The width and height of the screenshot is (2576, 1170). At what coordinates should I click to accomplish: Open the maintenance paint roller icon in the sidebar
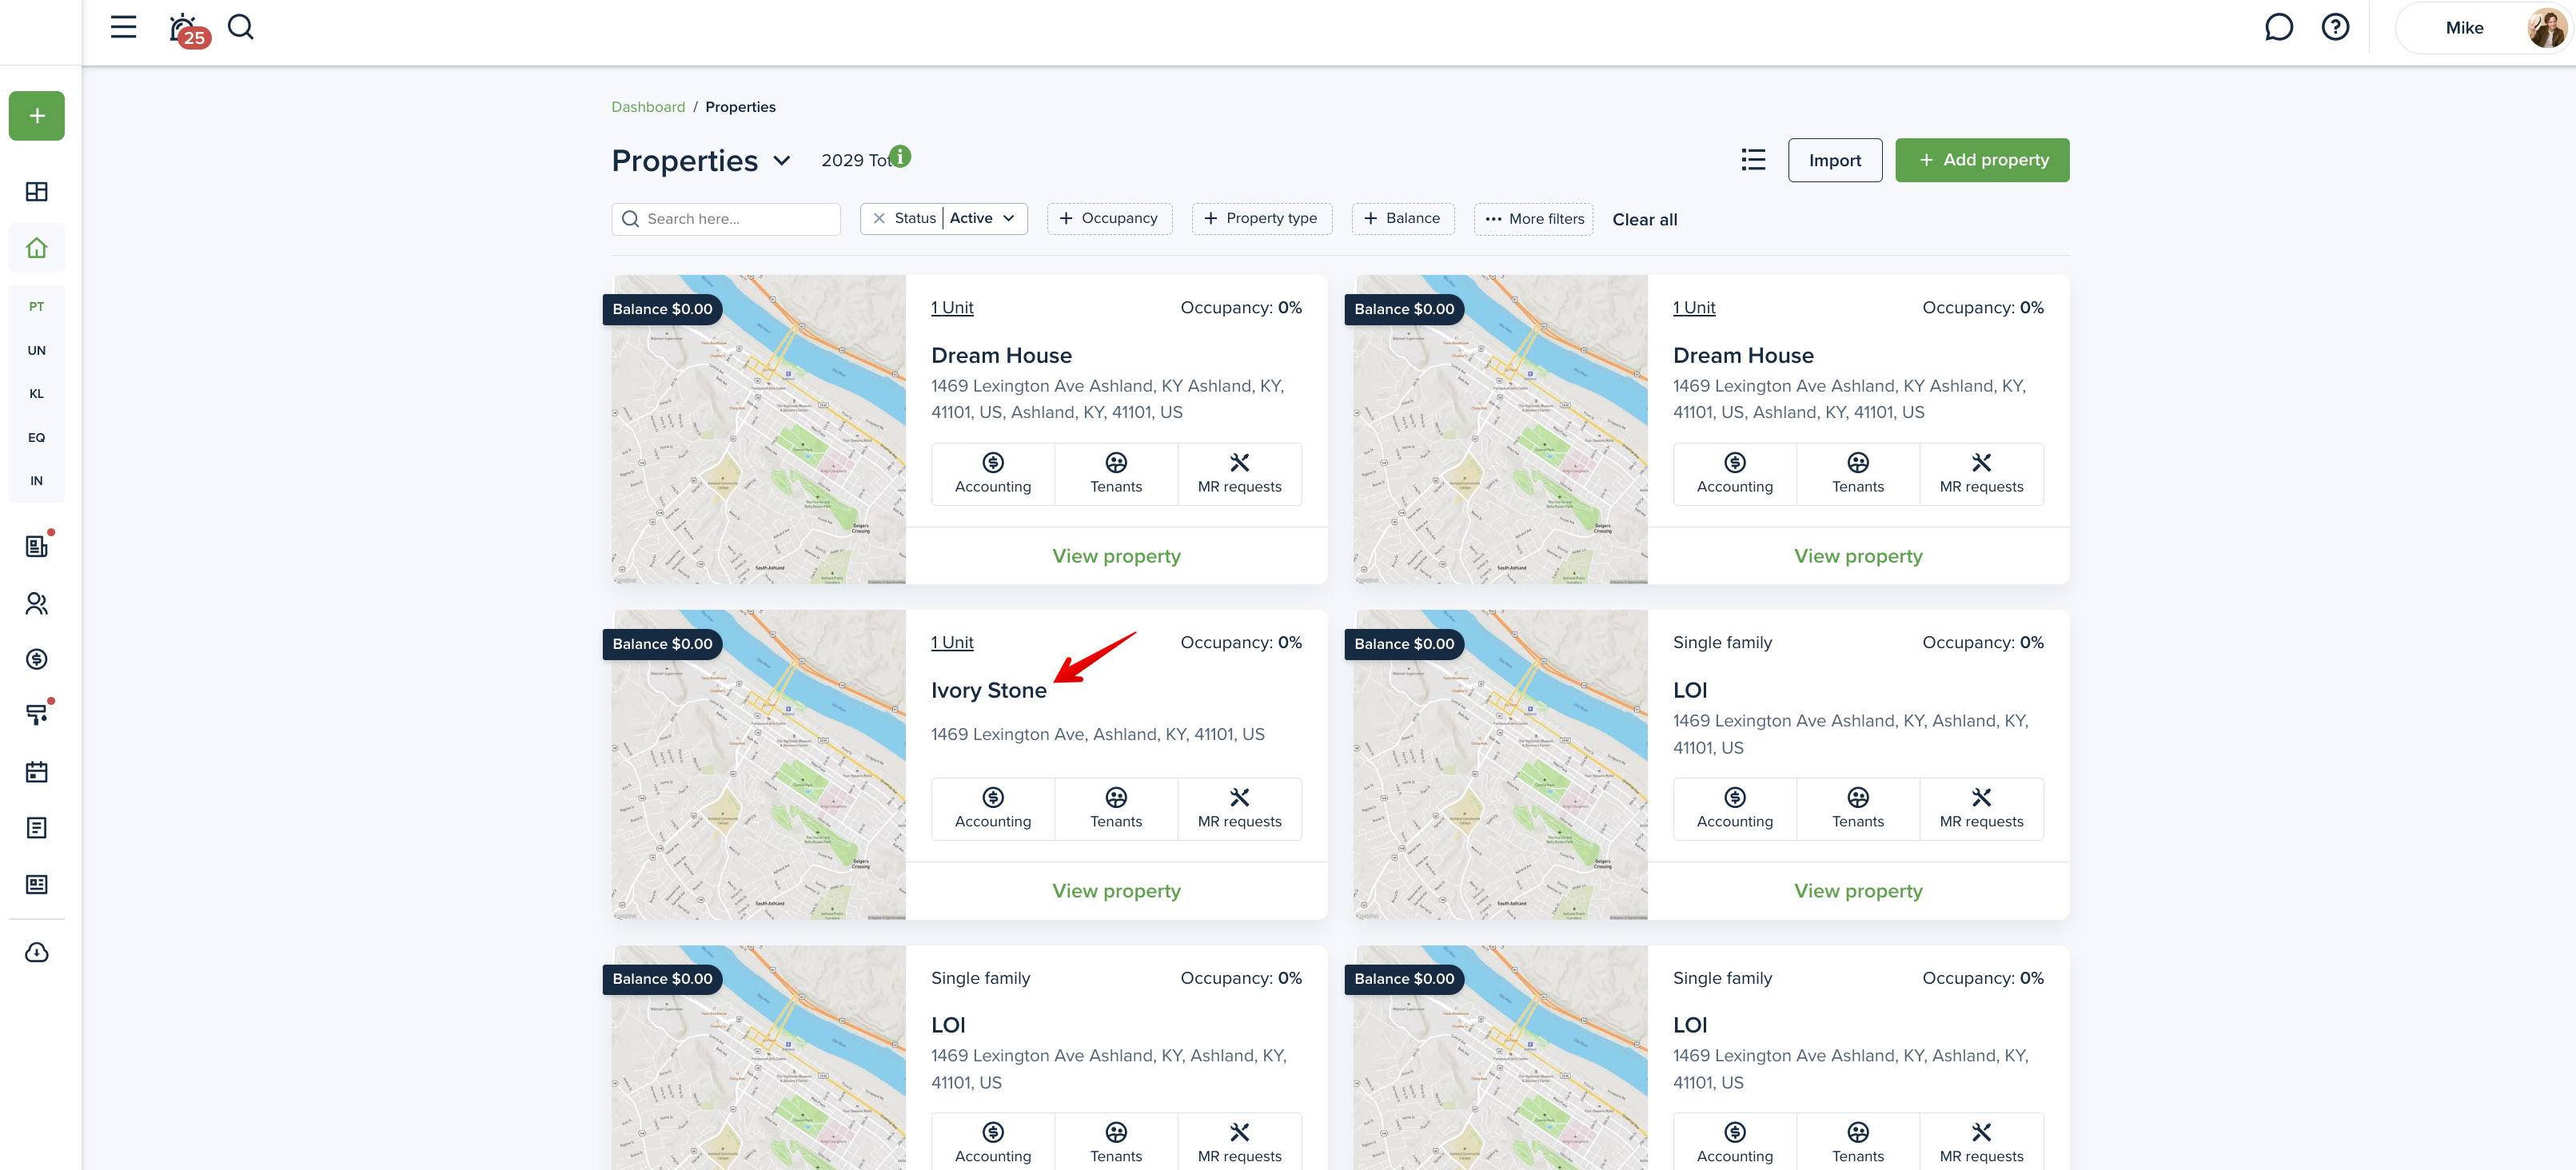[37, 714]
